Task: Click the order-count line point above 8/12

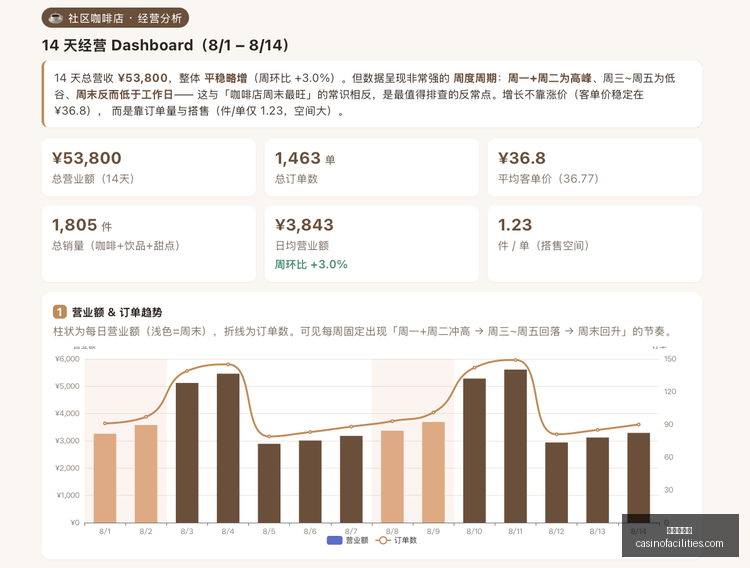Action: (556, 434)
